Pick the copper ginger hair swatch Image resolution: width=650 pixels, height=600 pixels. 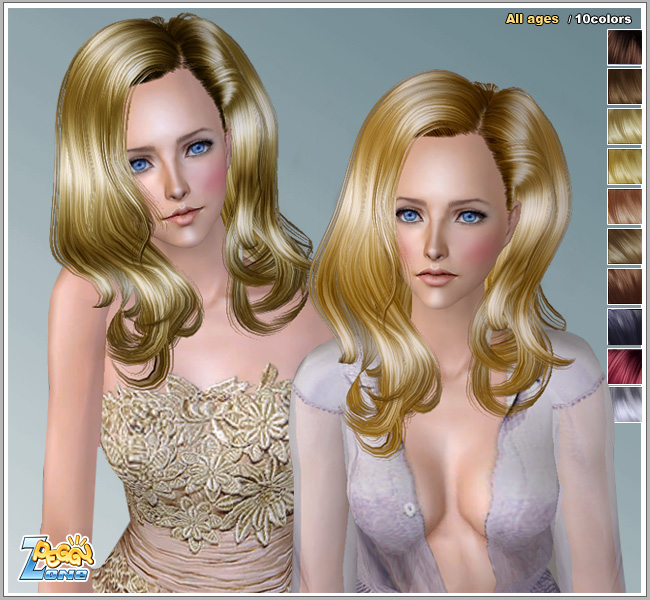[x=624, y=206]
